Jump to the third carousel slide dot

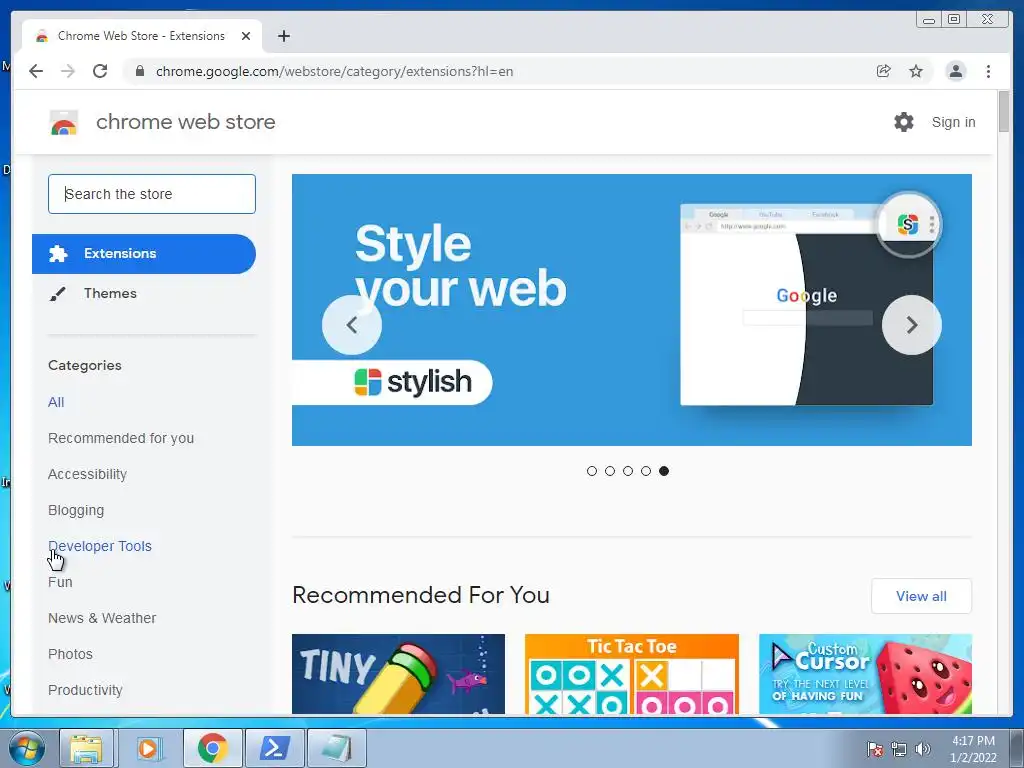pyautogui.click(x=628, y=471)
